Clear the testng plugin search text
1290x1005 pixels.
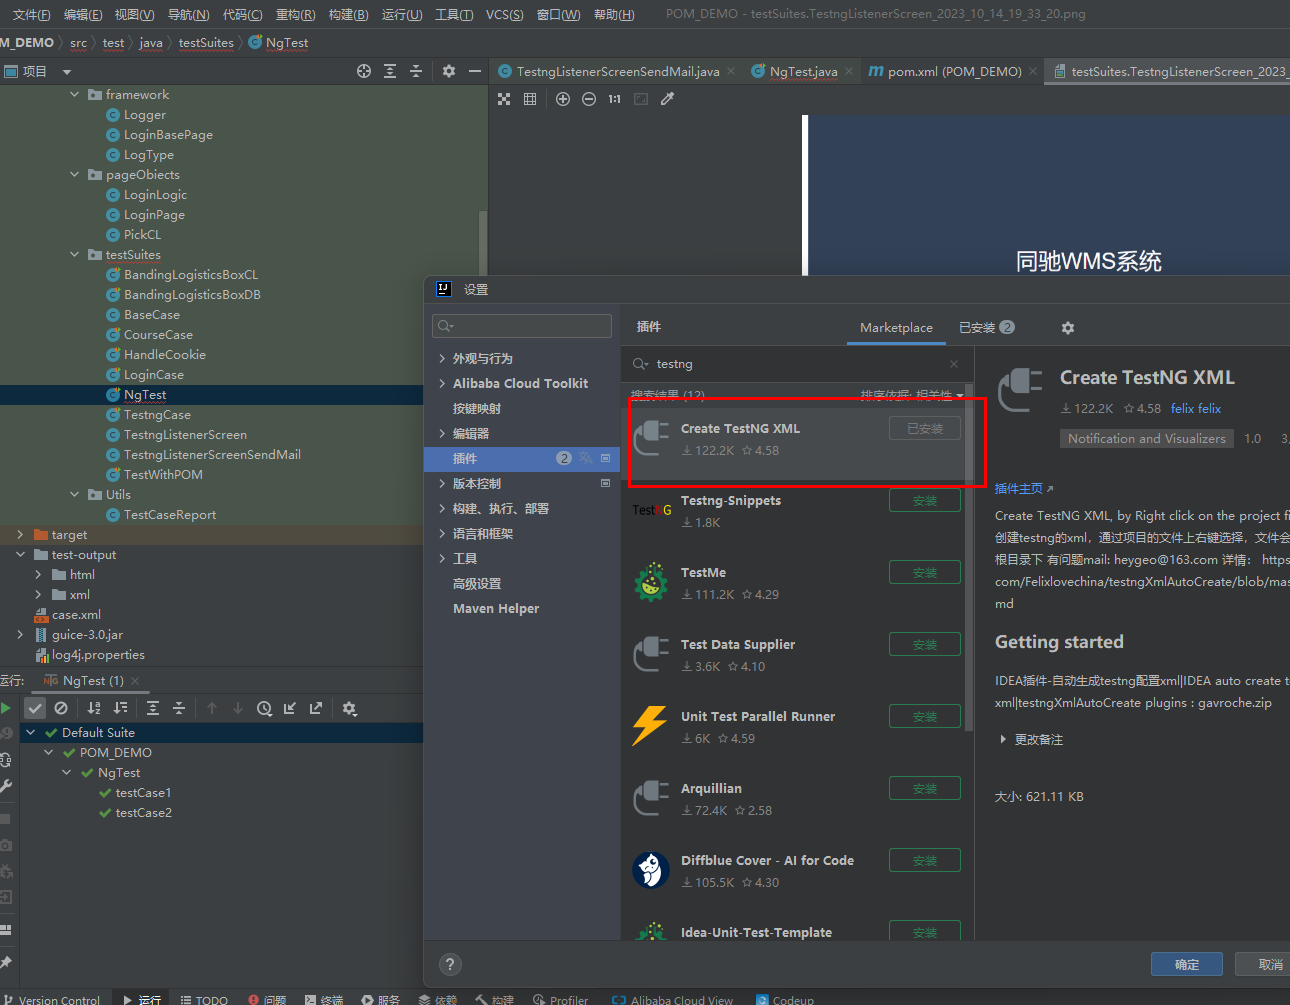tap(954, 364)
